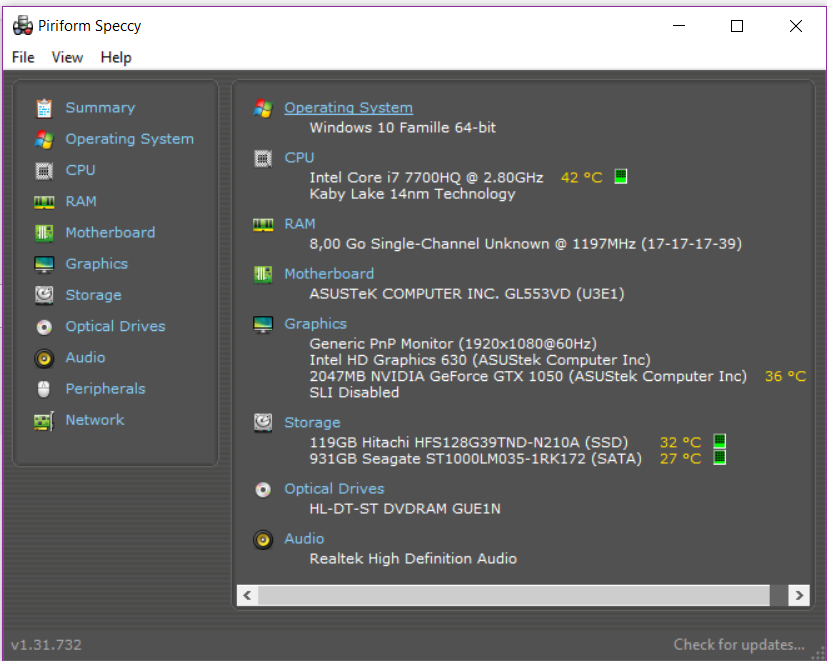Click the Peripherals mouse icon in sidebar
Viewport: 827px width, 661px height.
pos(44,389)
